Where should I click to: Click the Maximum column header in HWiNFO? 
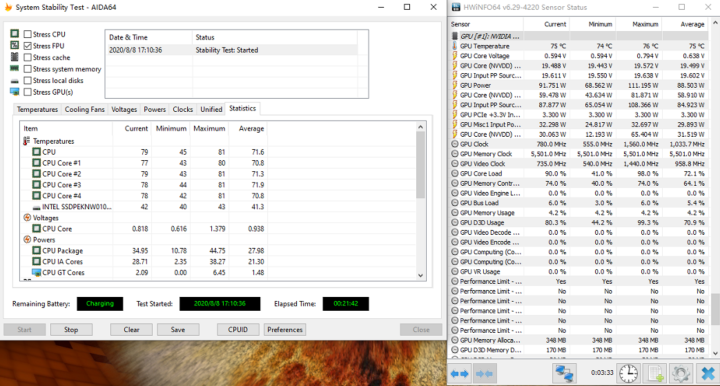pyautogui.click(x=639, y=24)
